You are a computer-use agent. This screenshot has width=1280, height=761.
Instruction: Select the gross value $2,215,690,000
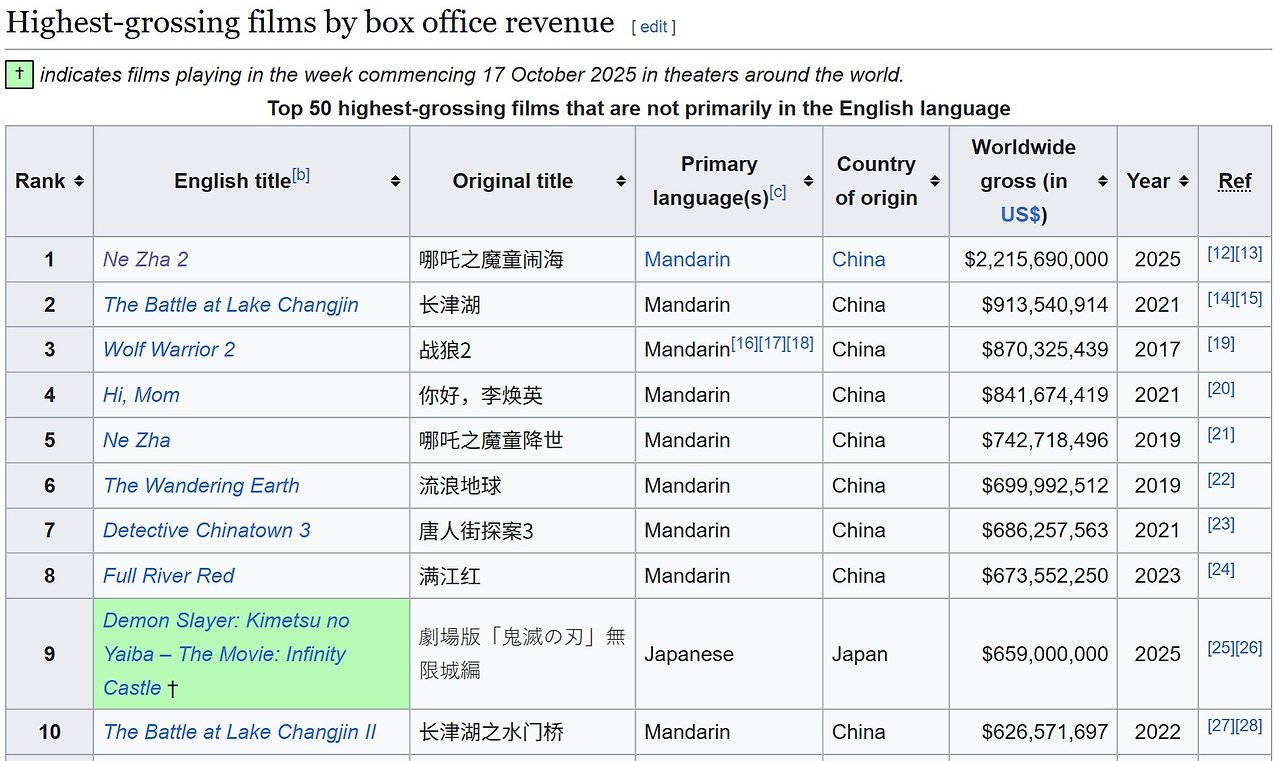pos(1036,259)
